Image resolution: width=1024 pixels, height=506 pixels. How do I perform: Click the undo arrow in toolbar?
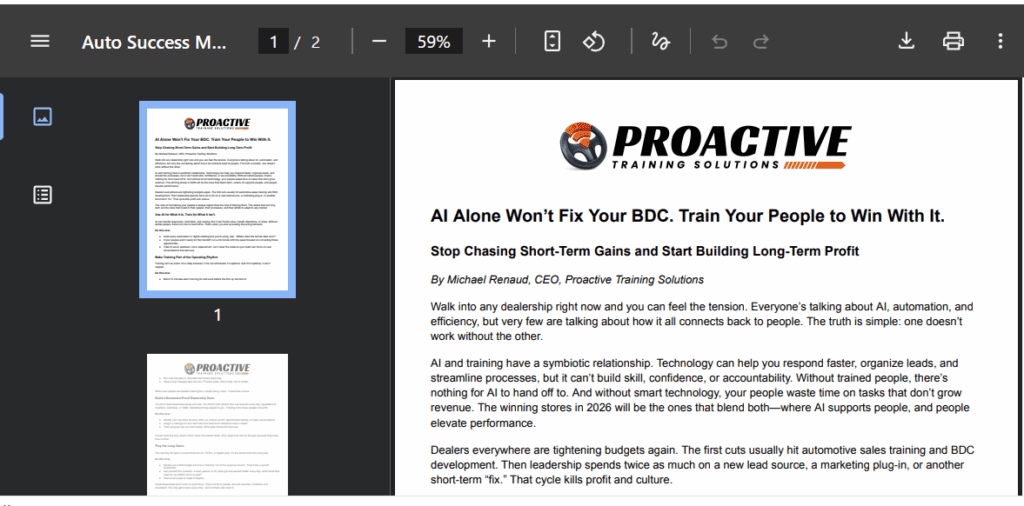click(x=718, y=41)
